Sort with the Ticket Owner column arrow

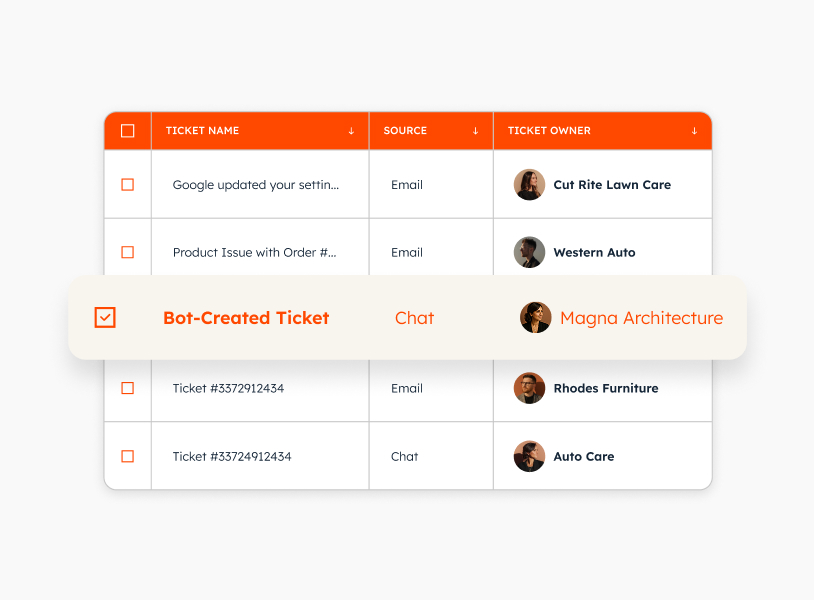pos(694,131)
